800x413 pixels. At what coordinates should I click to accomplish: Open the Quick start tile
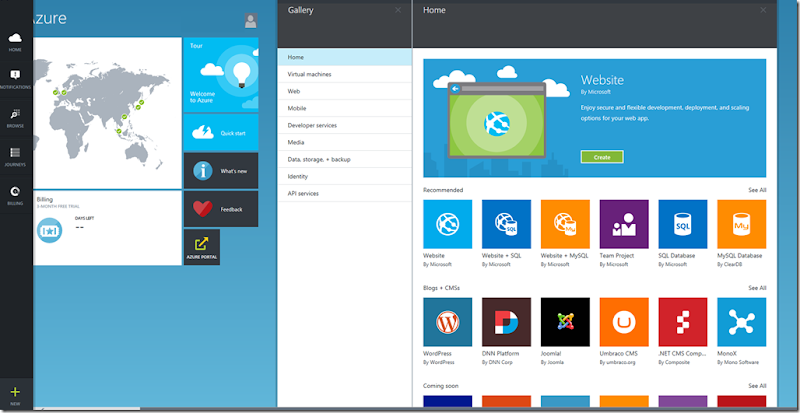click(220, 133)
